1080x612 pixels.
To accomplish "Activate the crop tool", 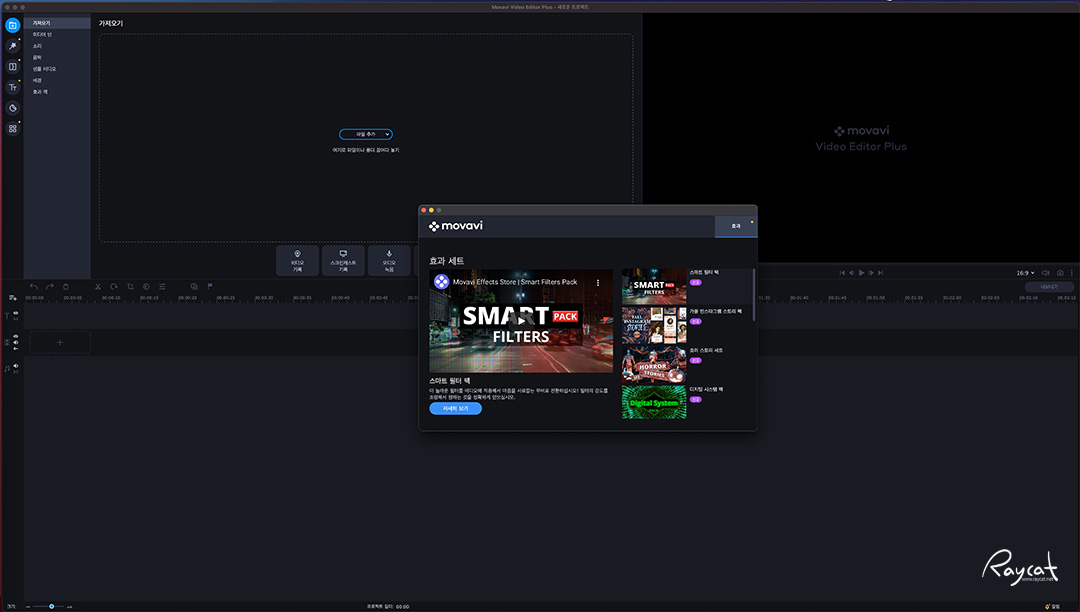I will 130,286.
